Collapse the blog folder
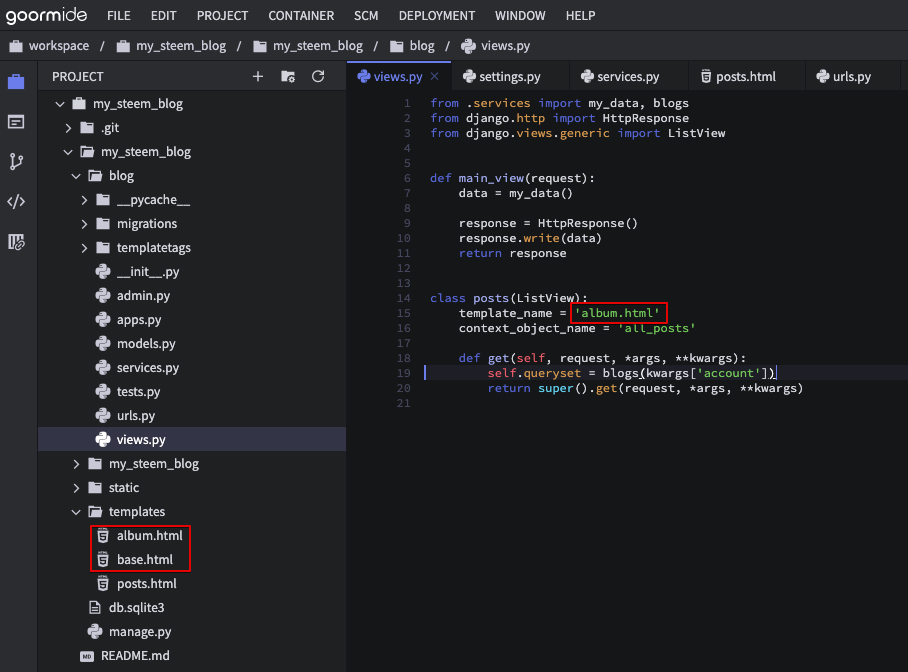Viewport: 908px width, 672px height. pos(76,176)
